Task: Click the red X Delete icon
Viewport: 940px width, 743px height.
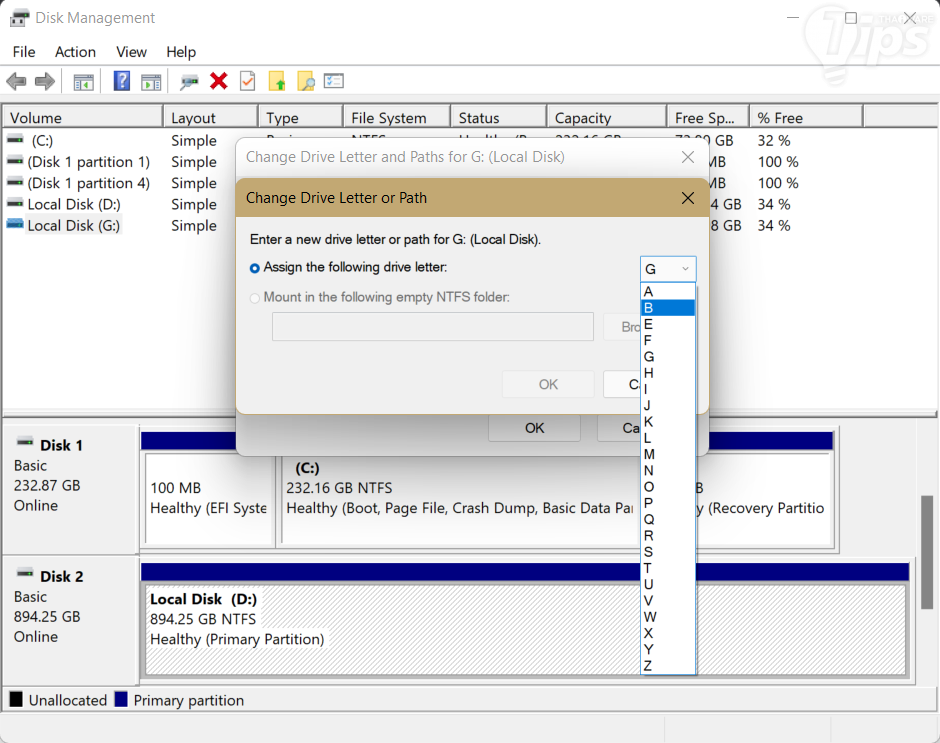Action: click(219, 80)
